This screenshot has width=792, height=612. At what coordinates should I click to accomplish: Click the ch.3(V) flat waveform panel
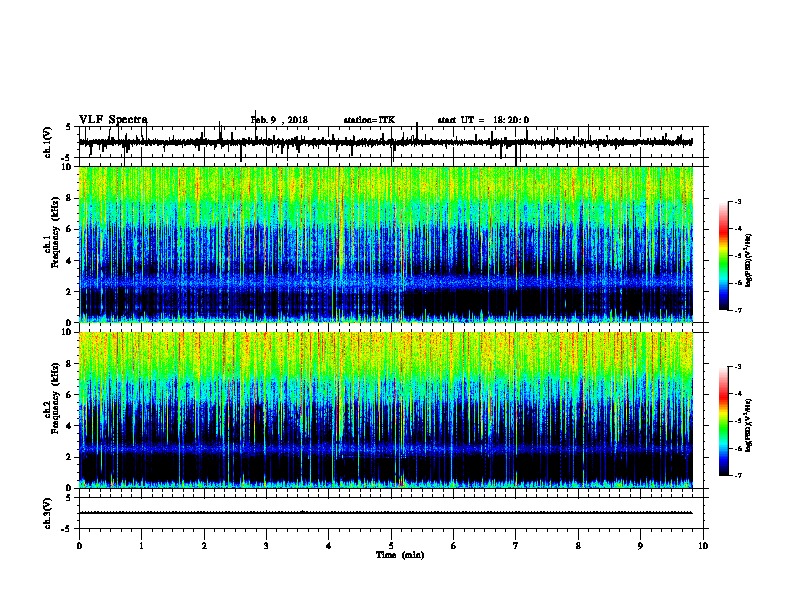(393, 513)
